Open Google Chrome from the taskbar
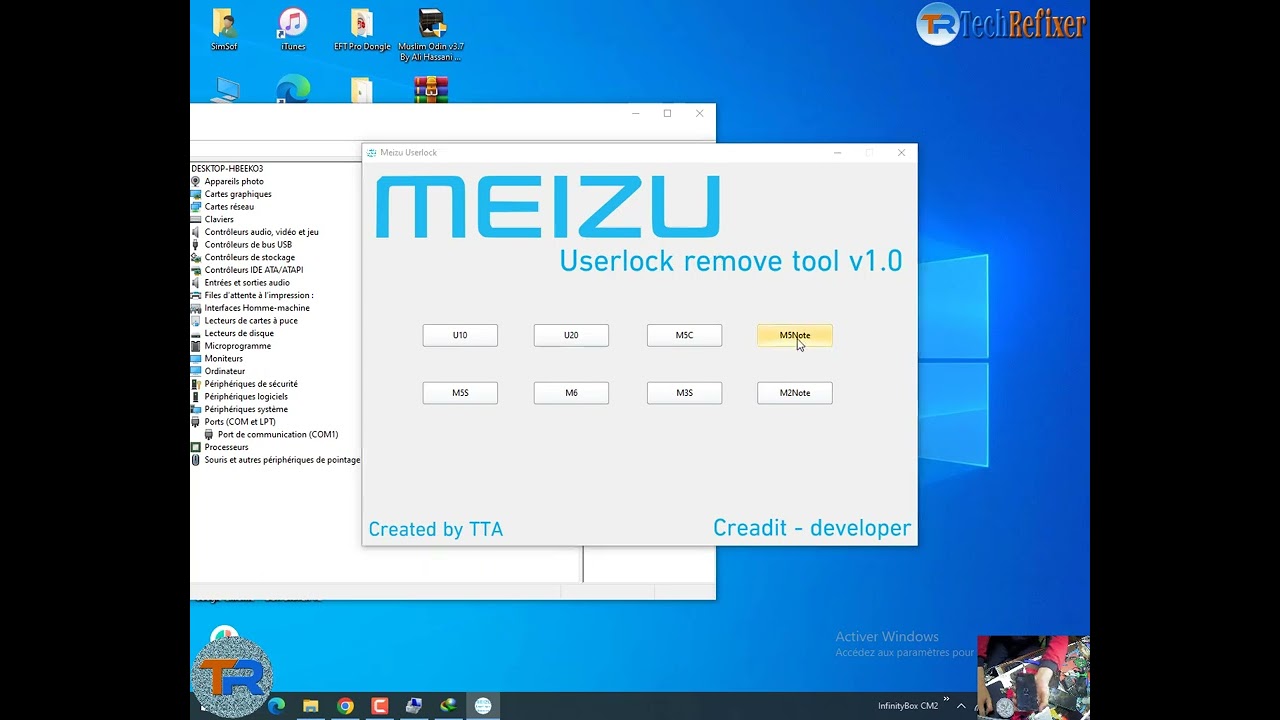Viewport: 1280px width, 720px height. 345,706
